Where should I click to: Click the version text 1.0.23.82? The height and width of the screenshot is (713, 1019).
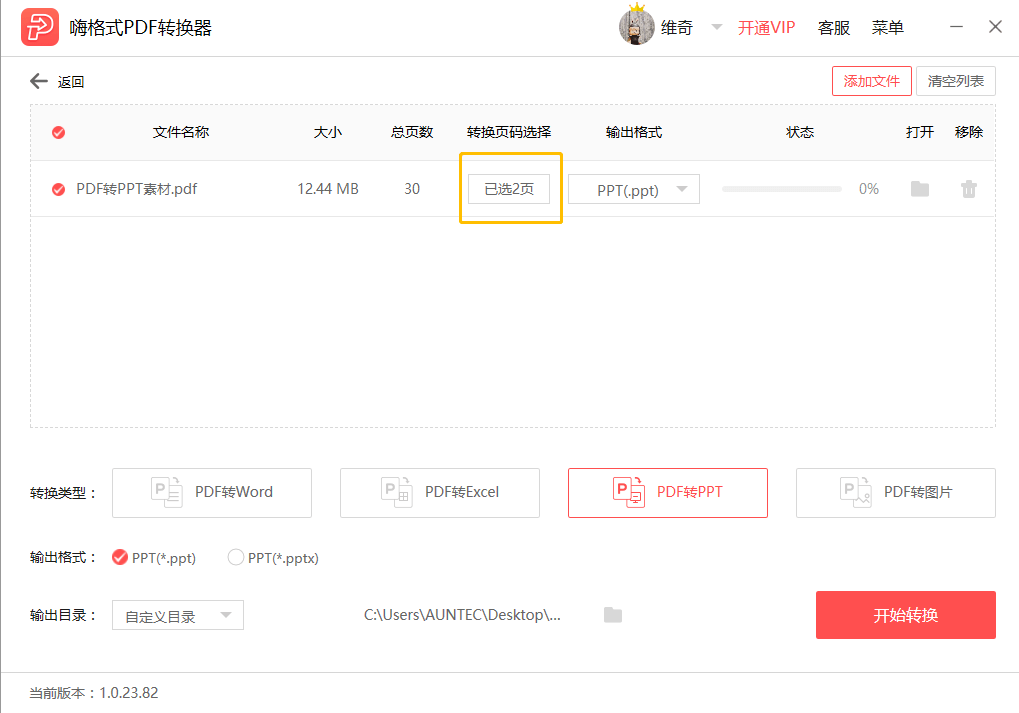[x=129, y=693]
